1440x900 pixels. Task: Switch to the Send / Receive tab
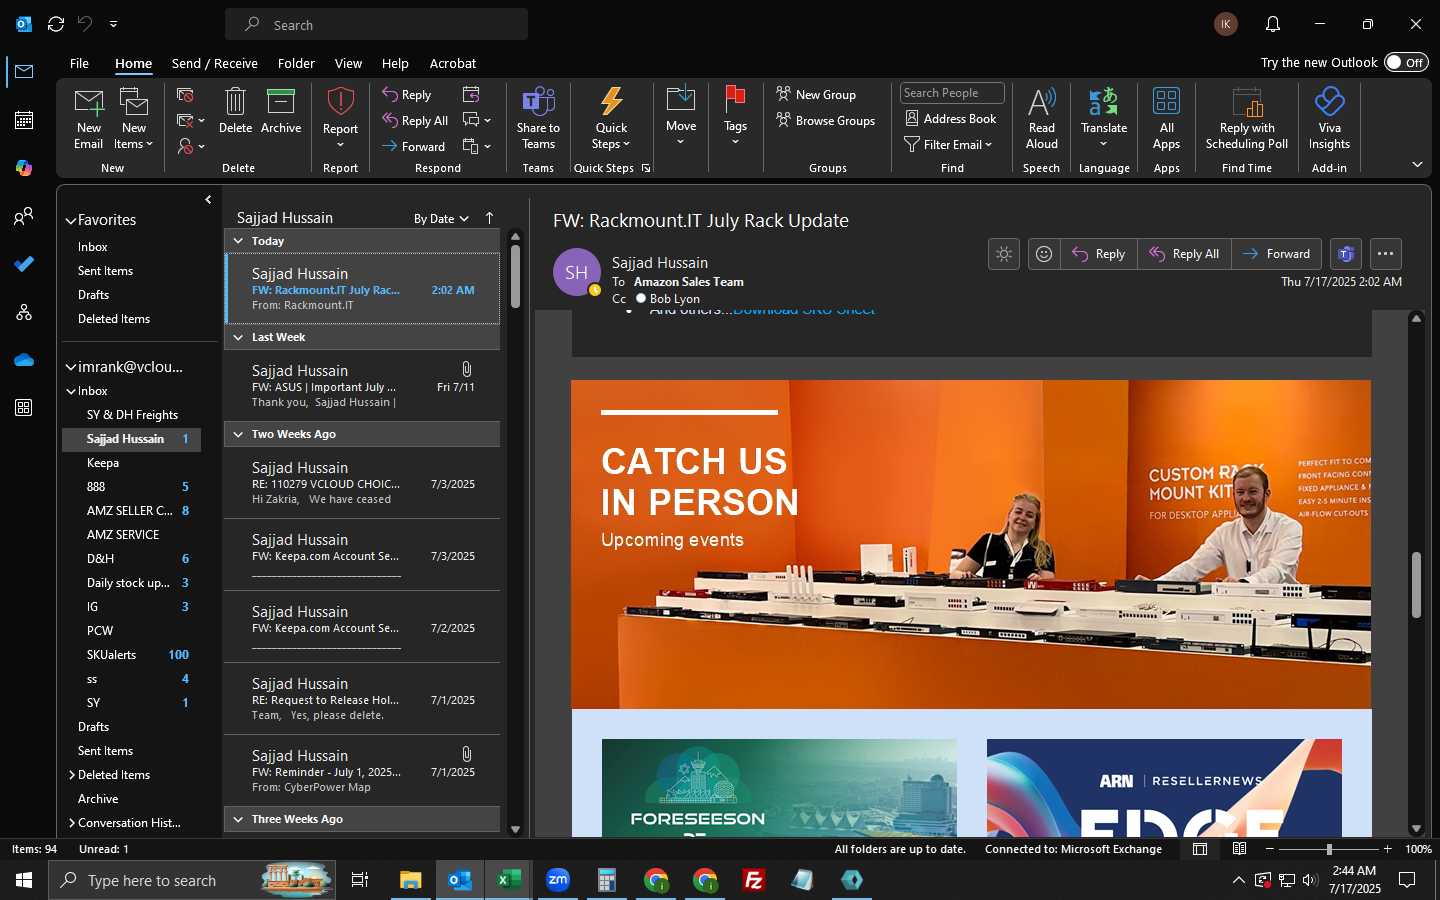214,63
